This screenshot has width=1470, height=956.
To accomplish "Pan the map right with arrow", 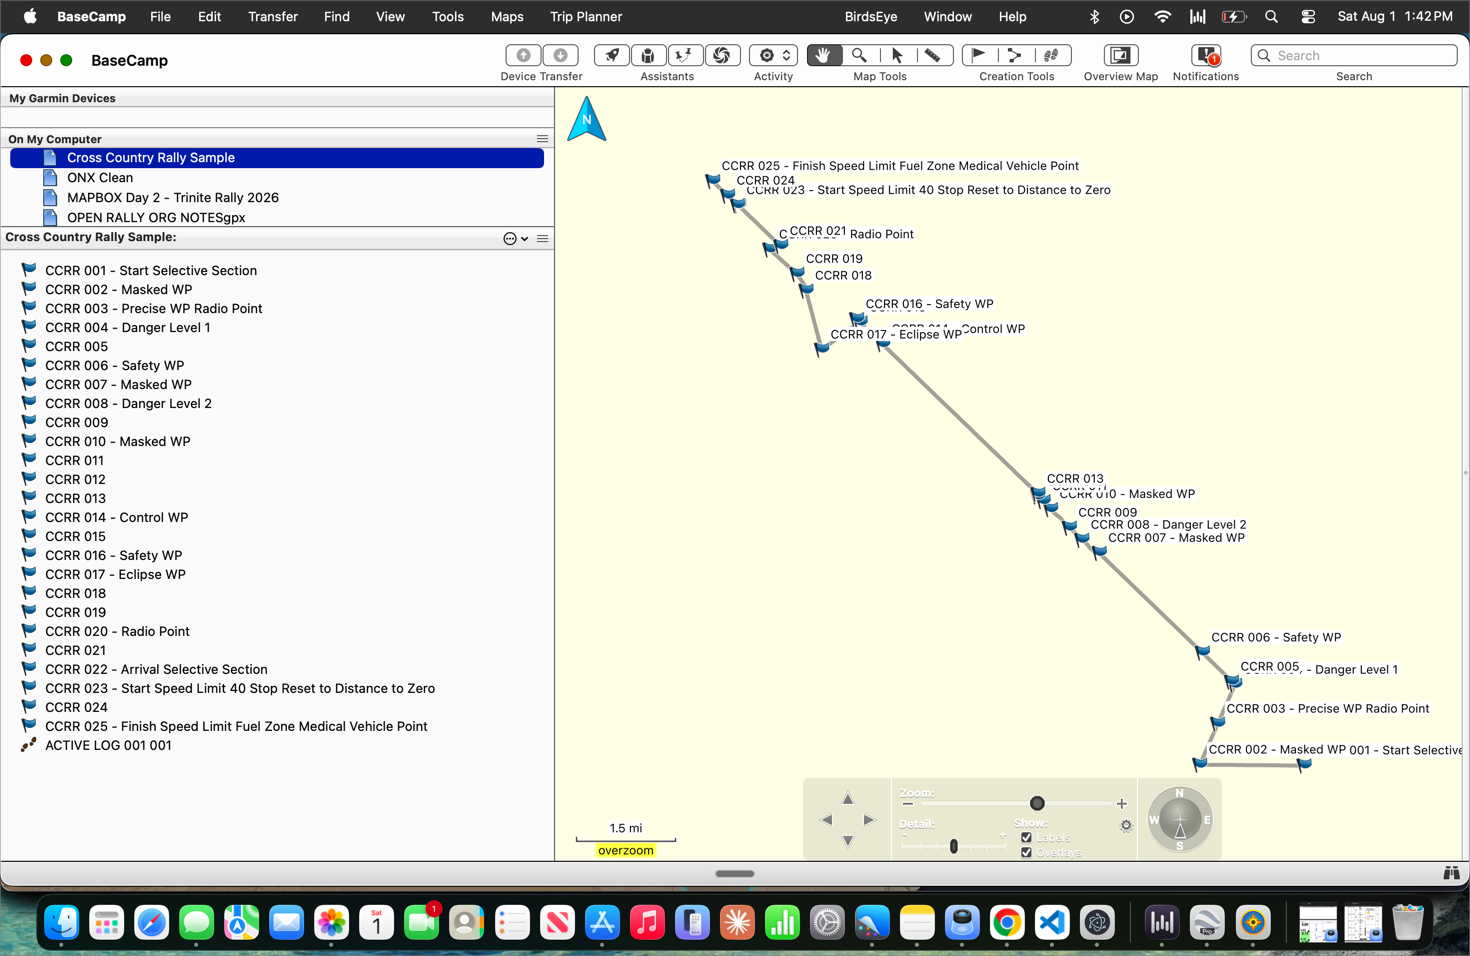I will click(868, 820).
